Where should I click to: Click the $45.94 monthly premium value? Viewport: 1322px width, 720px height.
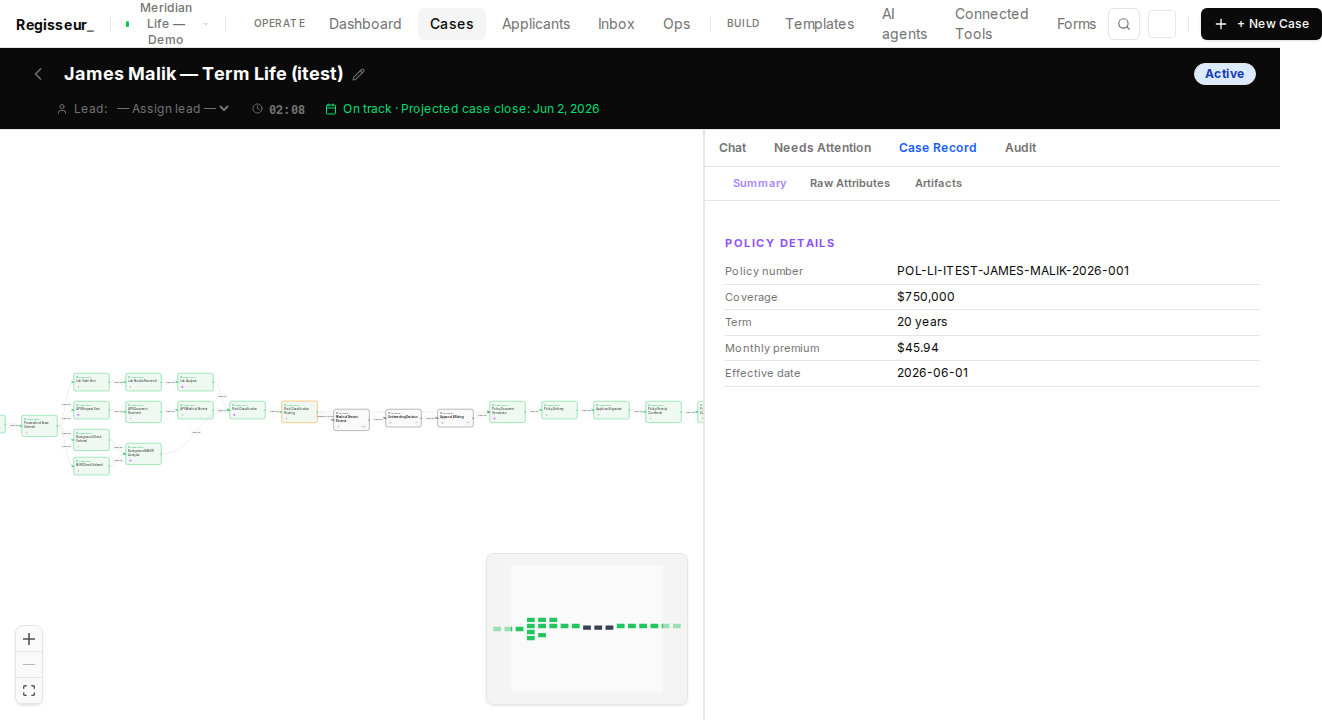[918, 348]
